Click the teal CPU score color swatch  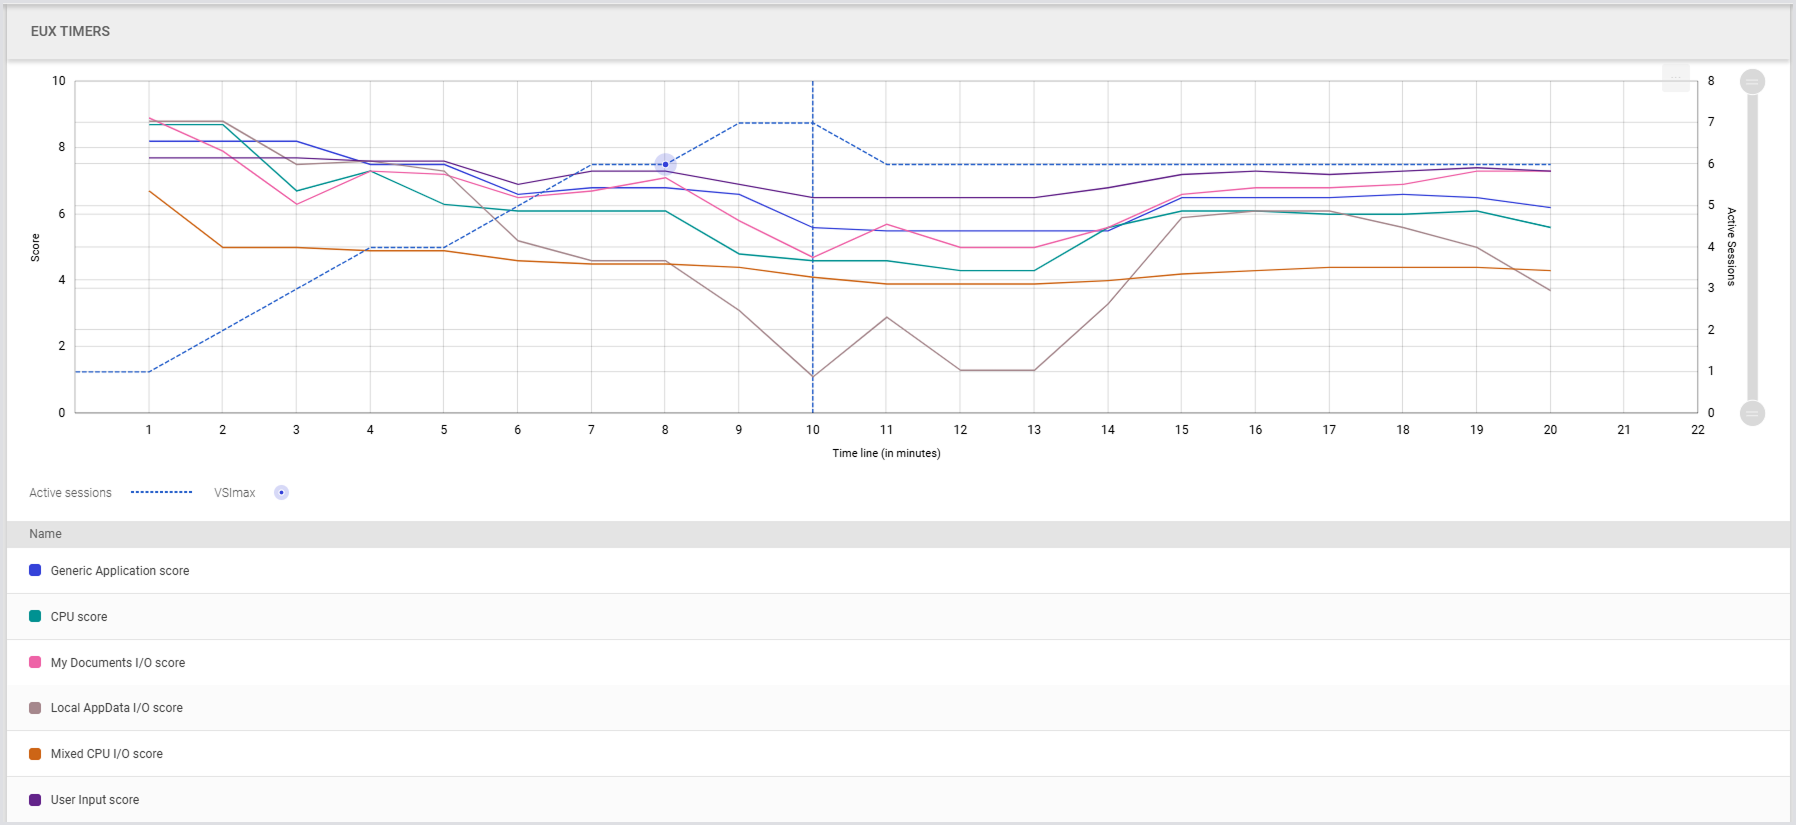(35, 616)
